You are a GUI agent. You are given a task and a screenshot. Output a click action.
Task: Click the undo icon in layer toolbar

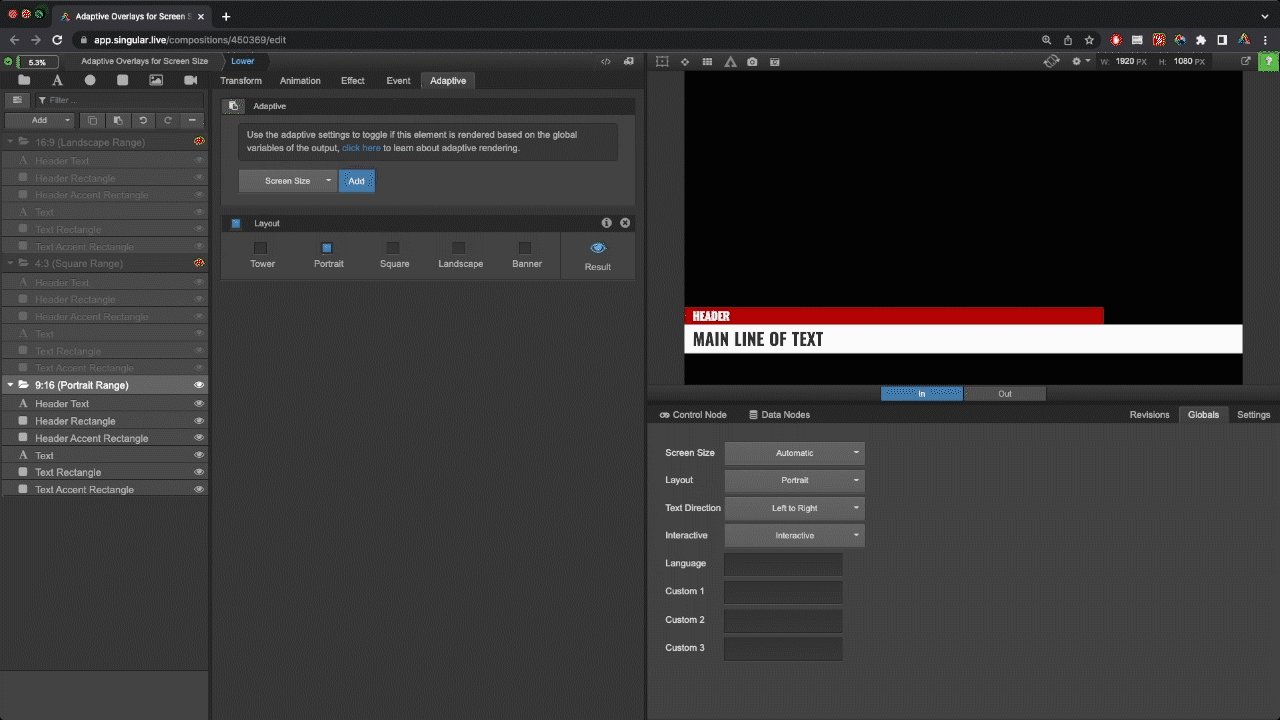click(143, 120)
